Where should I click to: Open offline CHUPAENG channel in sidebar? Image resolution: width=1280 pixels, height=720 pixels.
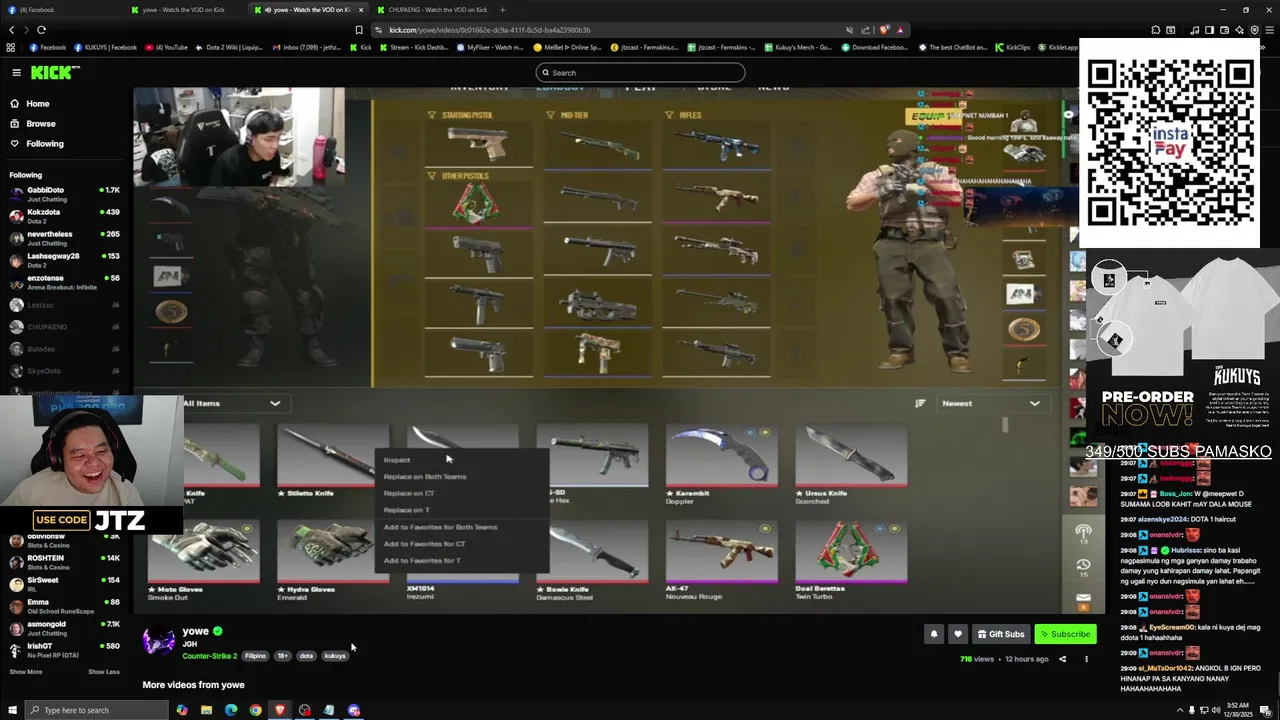[x=64, y=327]
